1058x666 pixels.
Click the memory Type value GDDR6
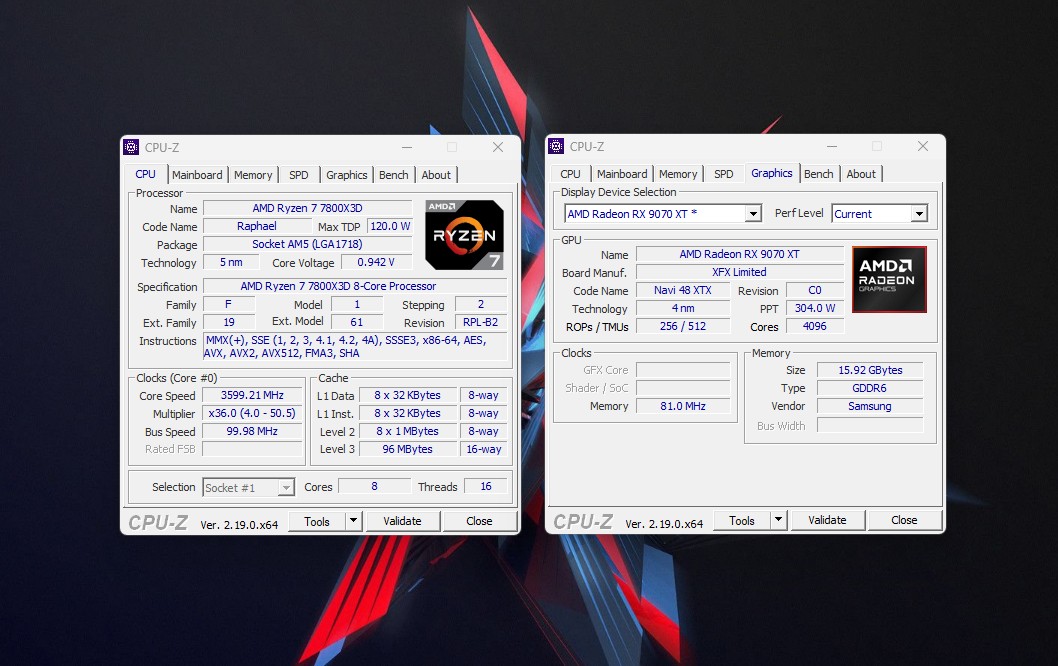pos(870,389)
